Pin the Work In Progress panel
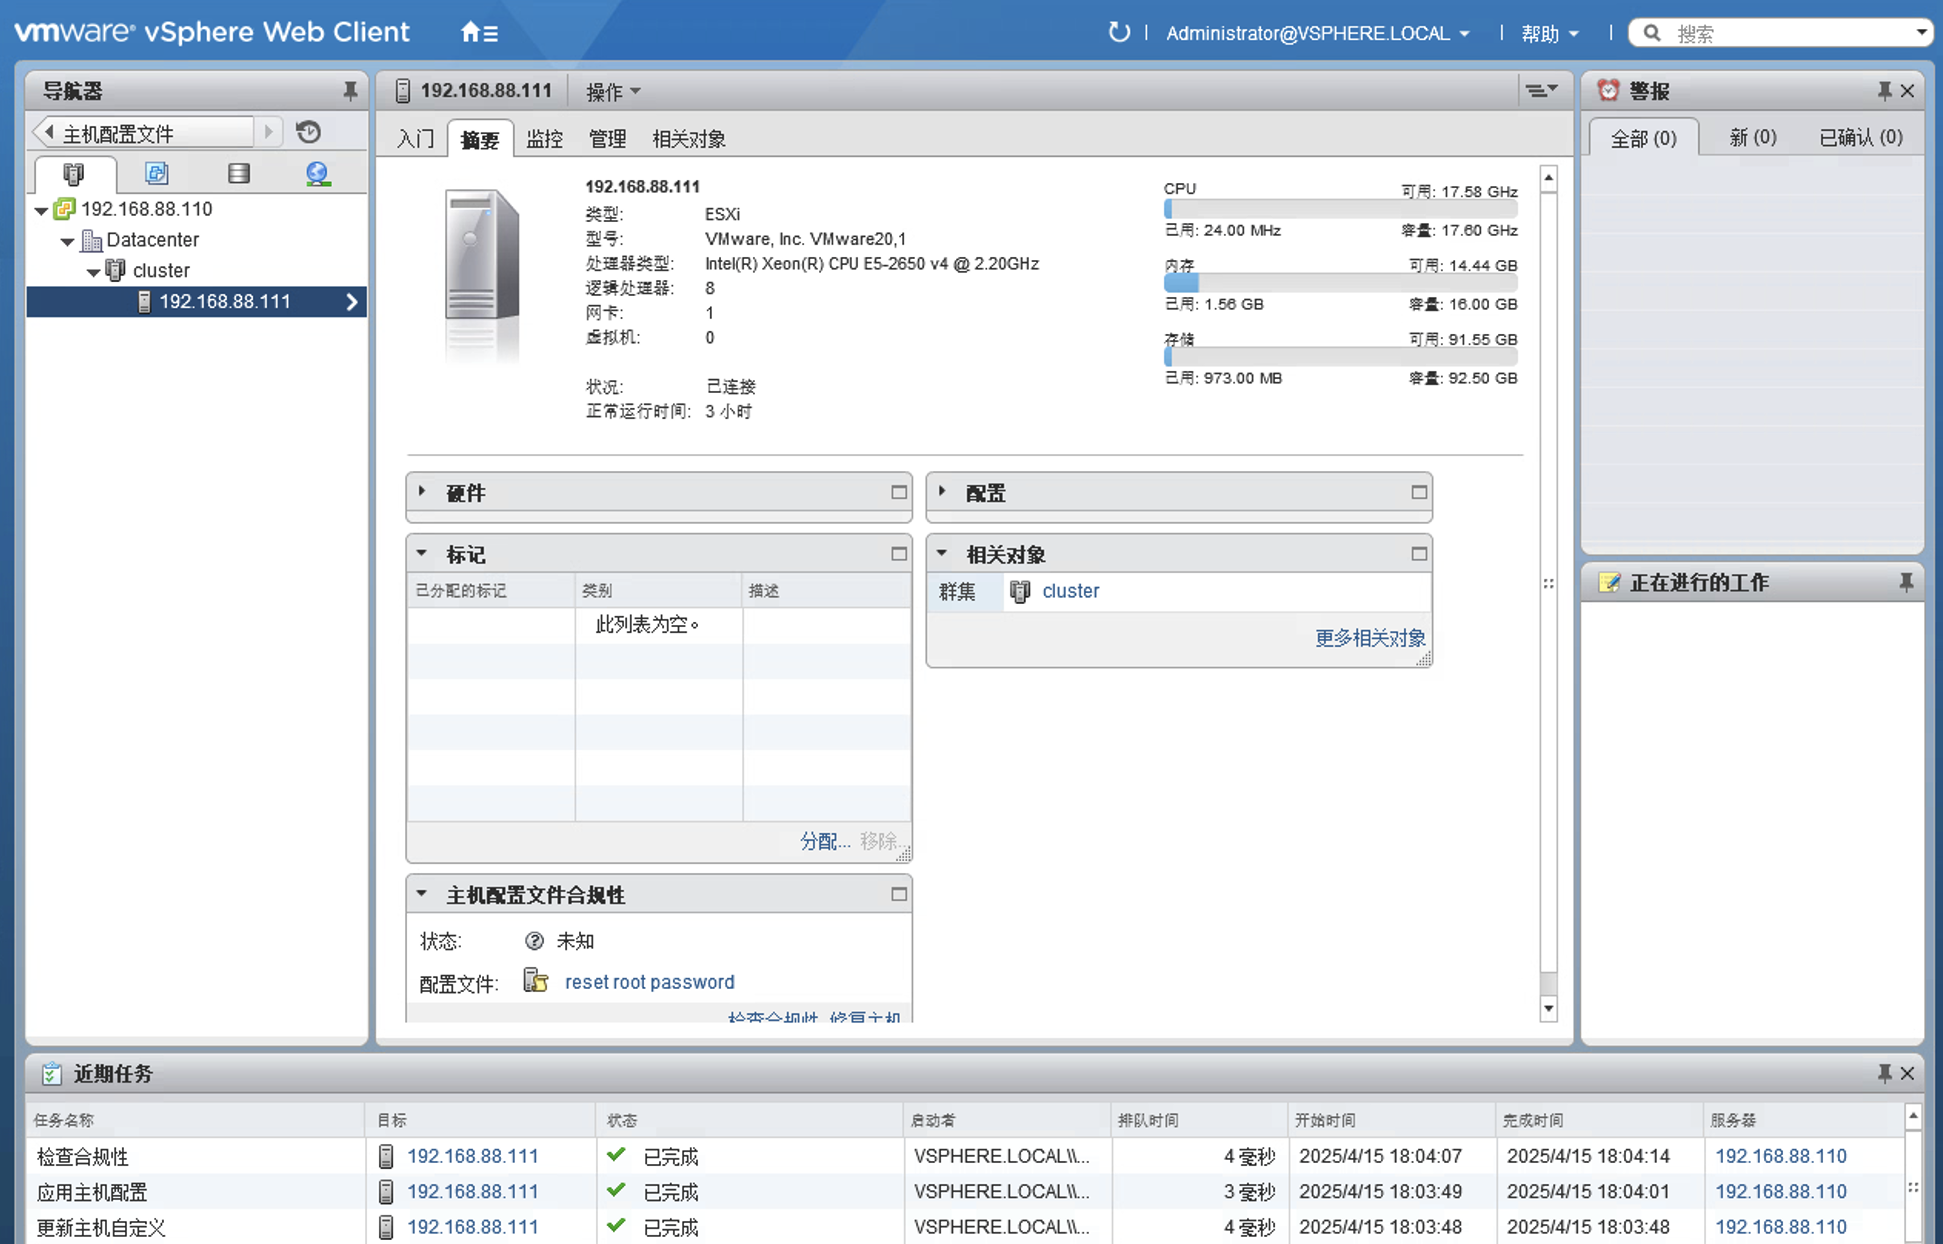1943x1244 pixels. coord(1906,582)
